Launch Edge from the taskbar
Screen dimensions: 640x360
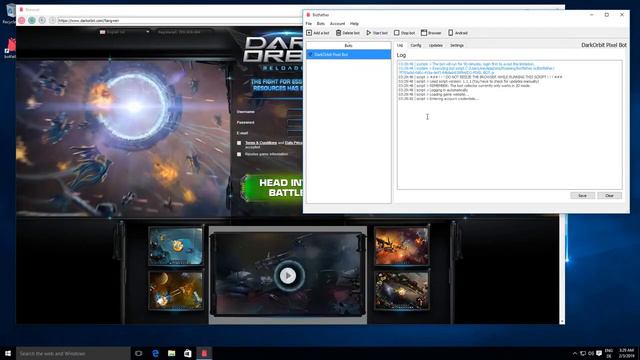[155, 353]
